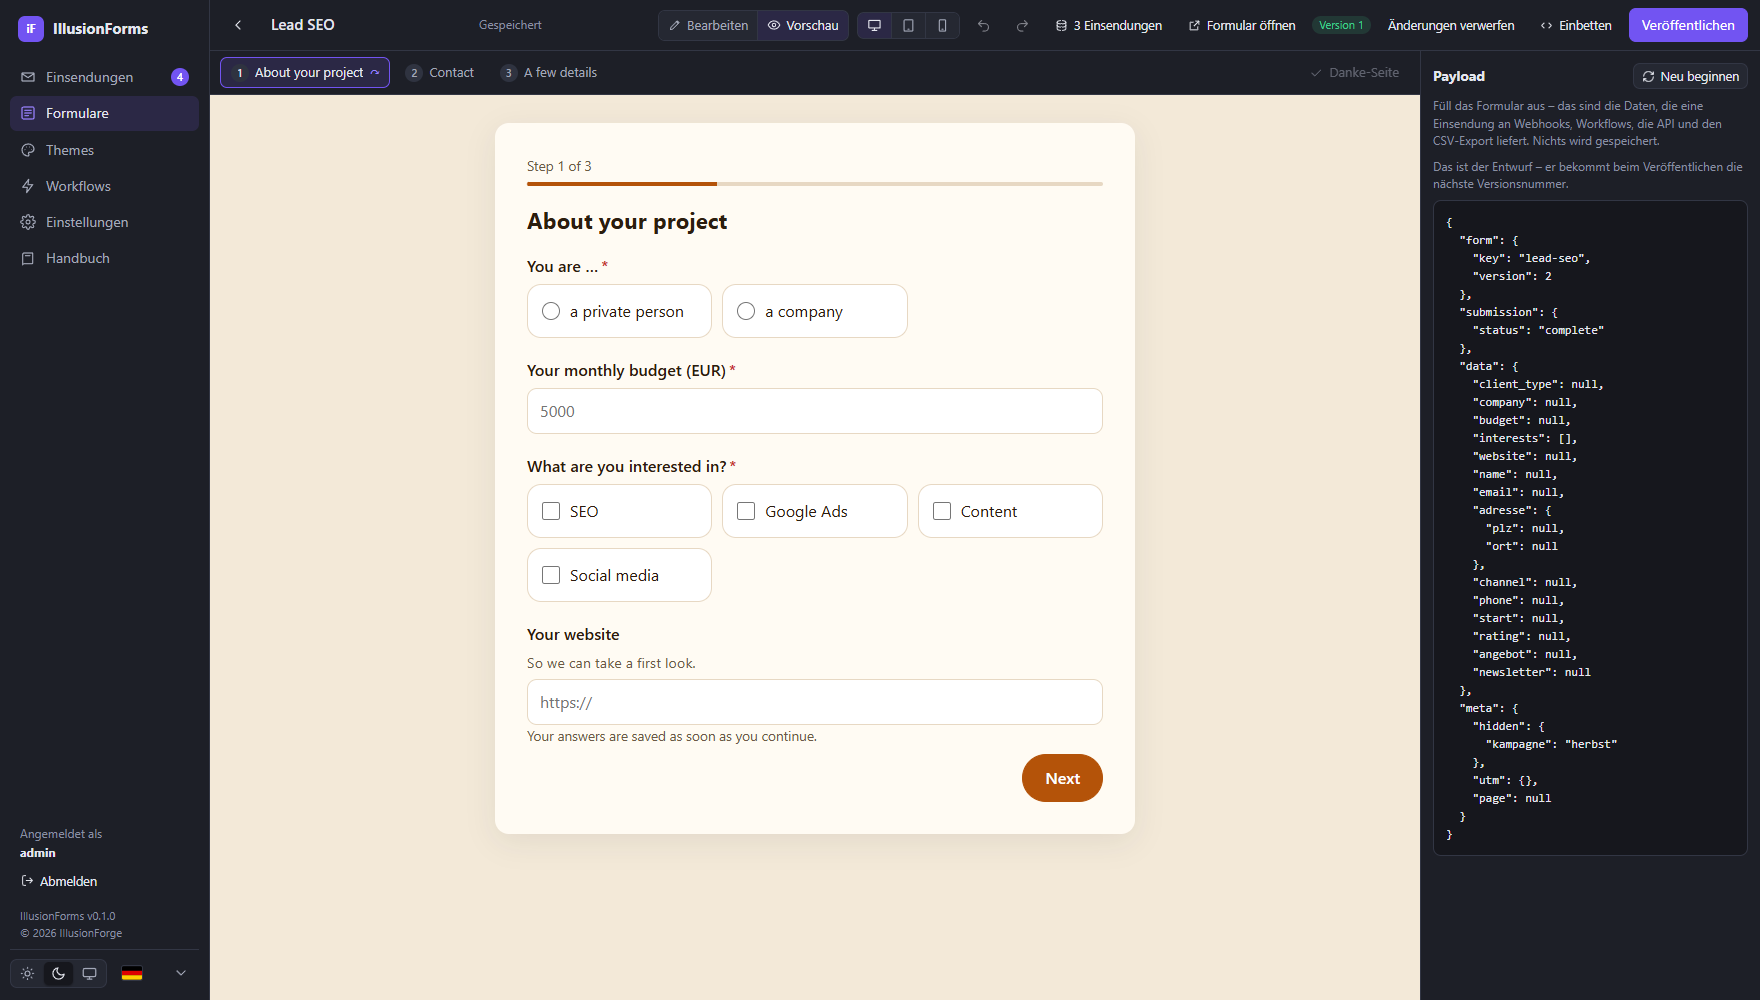Open Einstellungen in the sidebar
Viewport: 1760px width, 1000px height.
pos(104,222)
